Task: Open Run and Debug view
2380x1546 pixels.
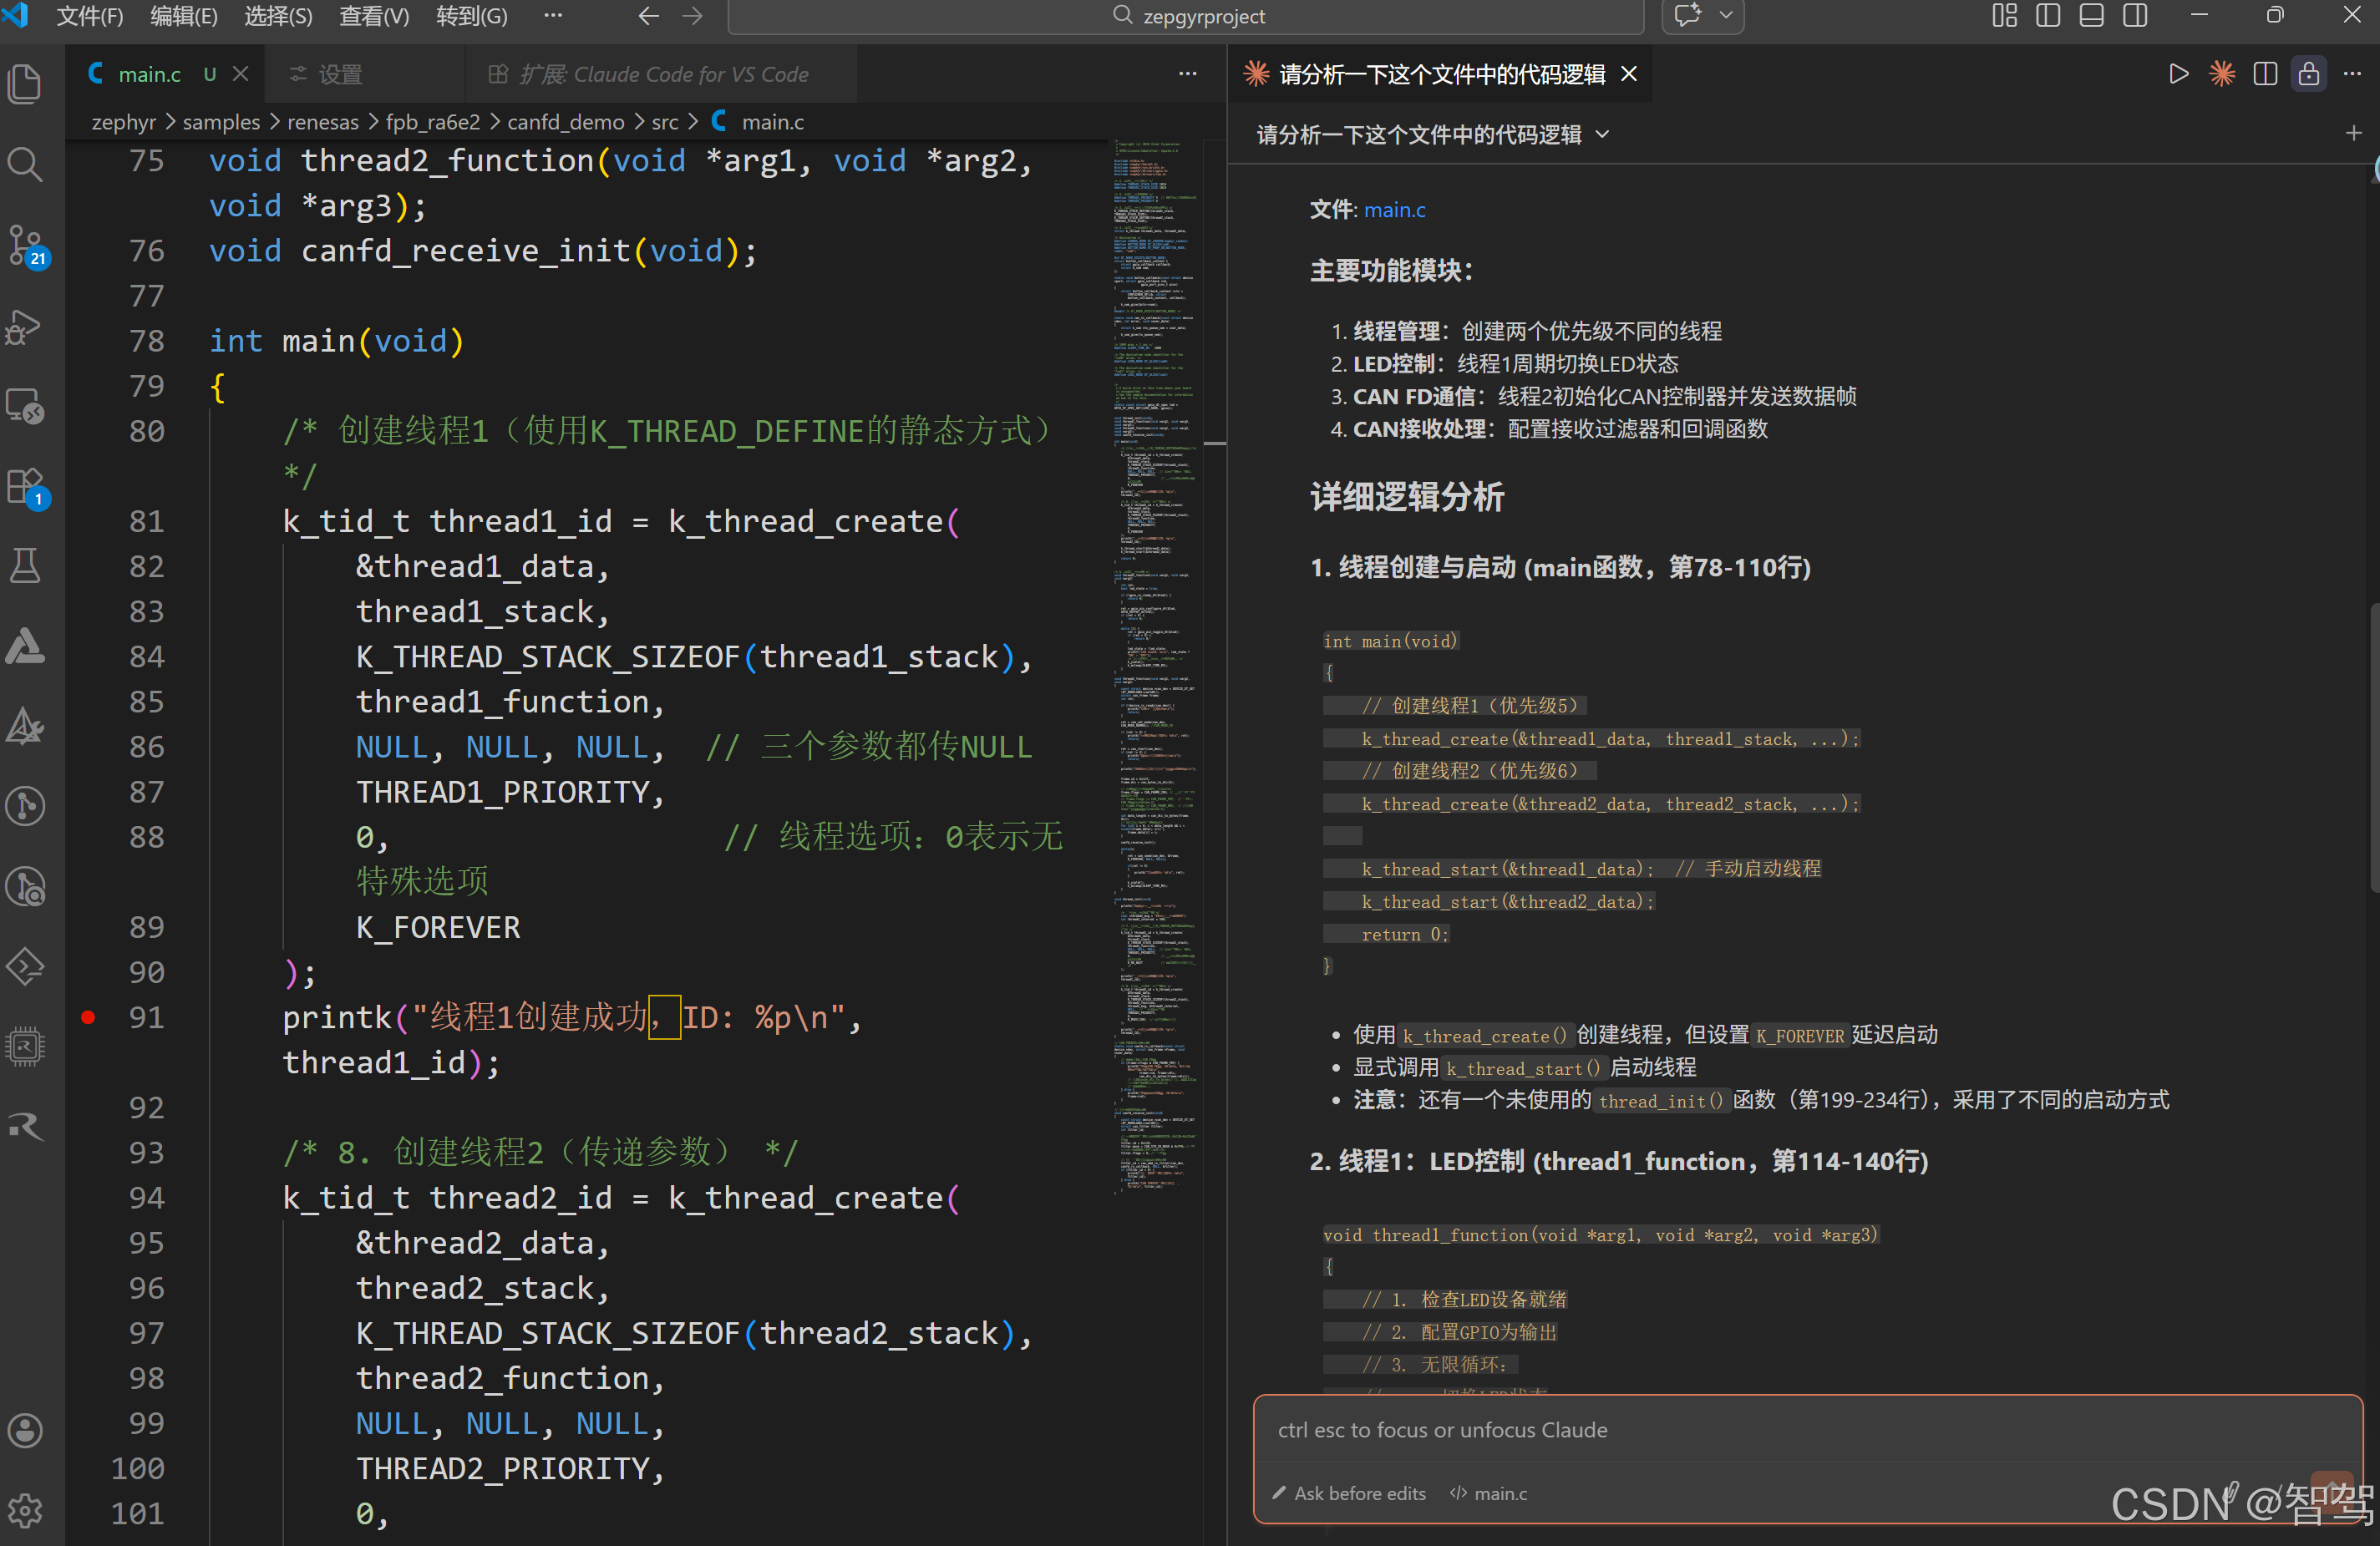Action: (25, 326)
